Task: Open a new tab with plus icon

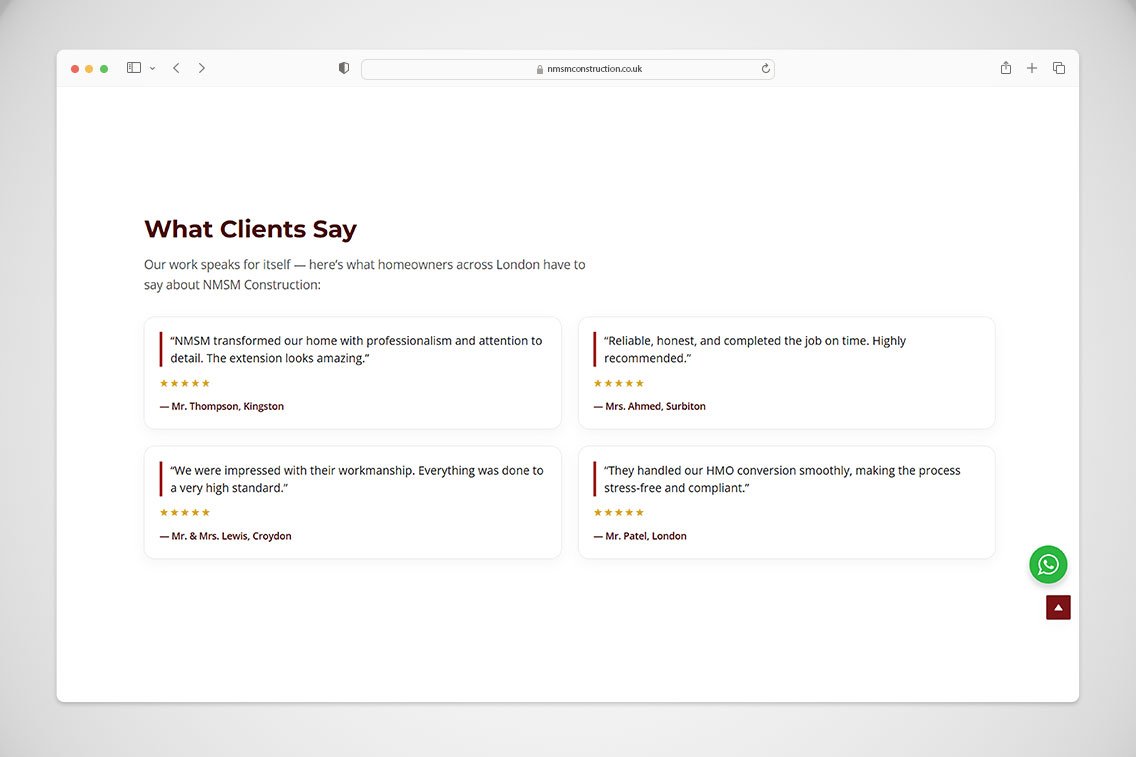Action: tap(1032, 68)
